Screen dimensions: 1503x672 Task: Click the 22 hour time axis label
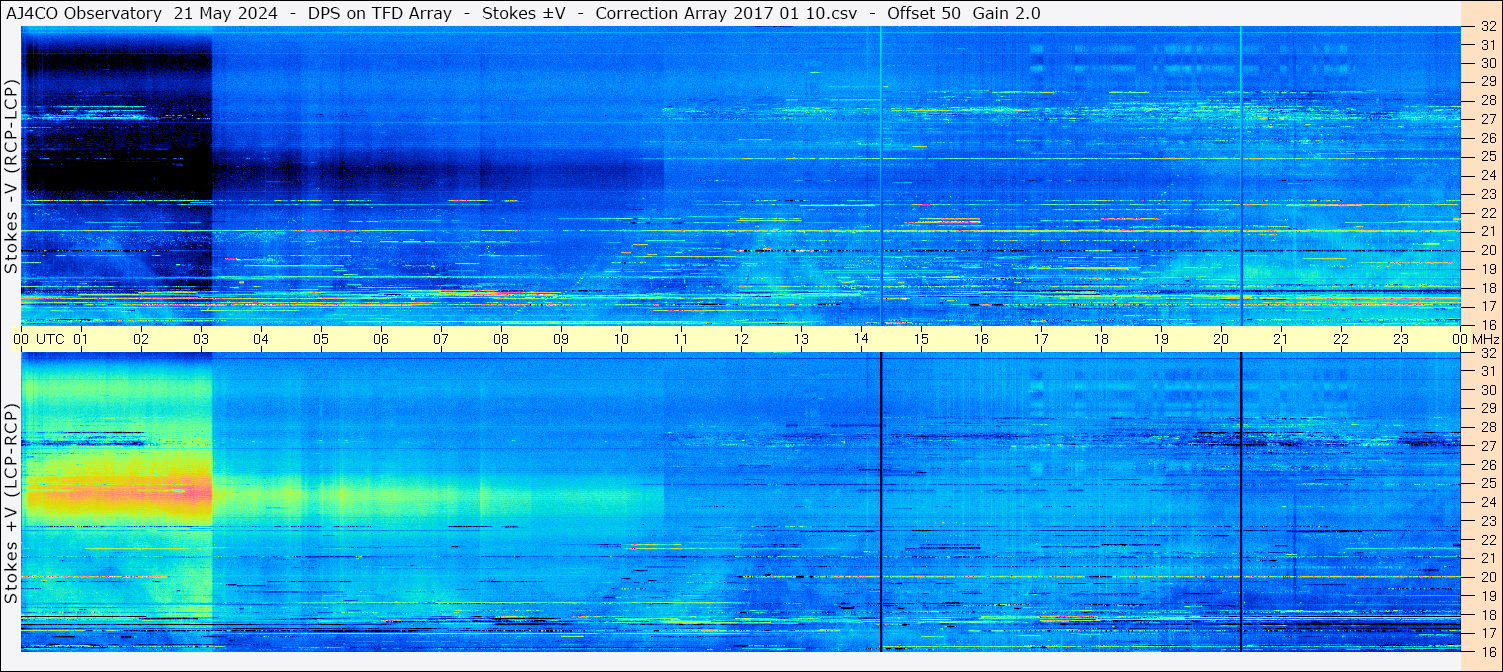(x=1341, y=339)
